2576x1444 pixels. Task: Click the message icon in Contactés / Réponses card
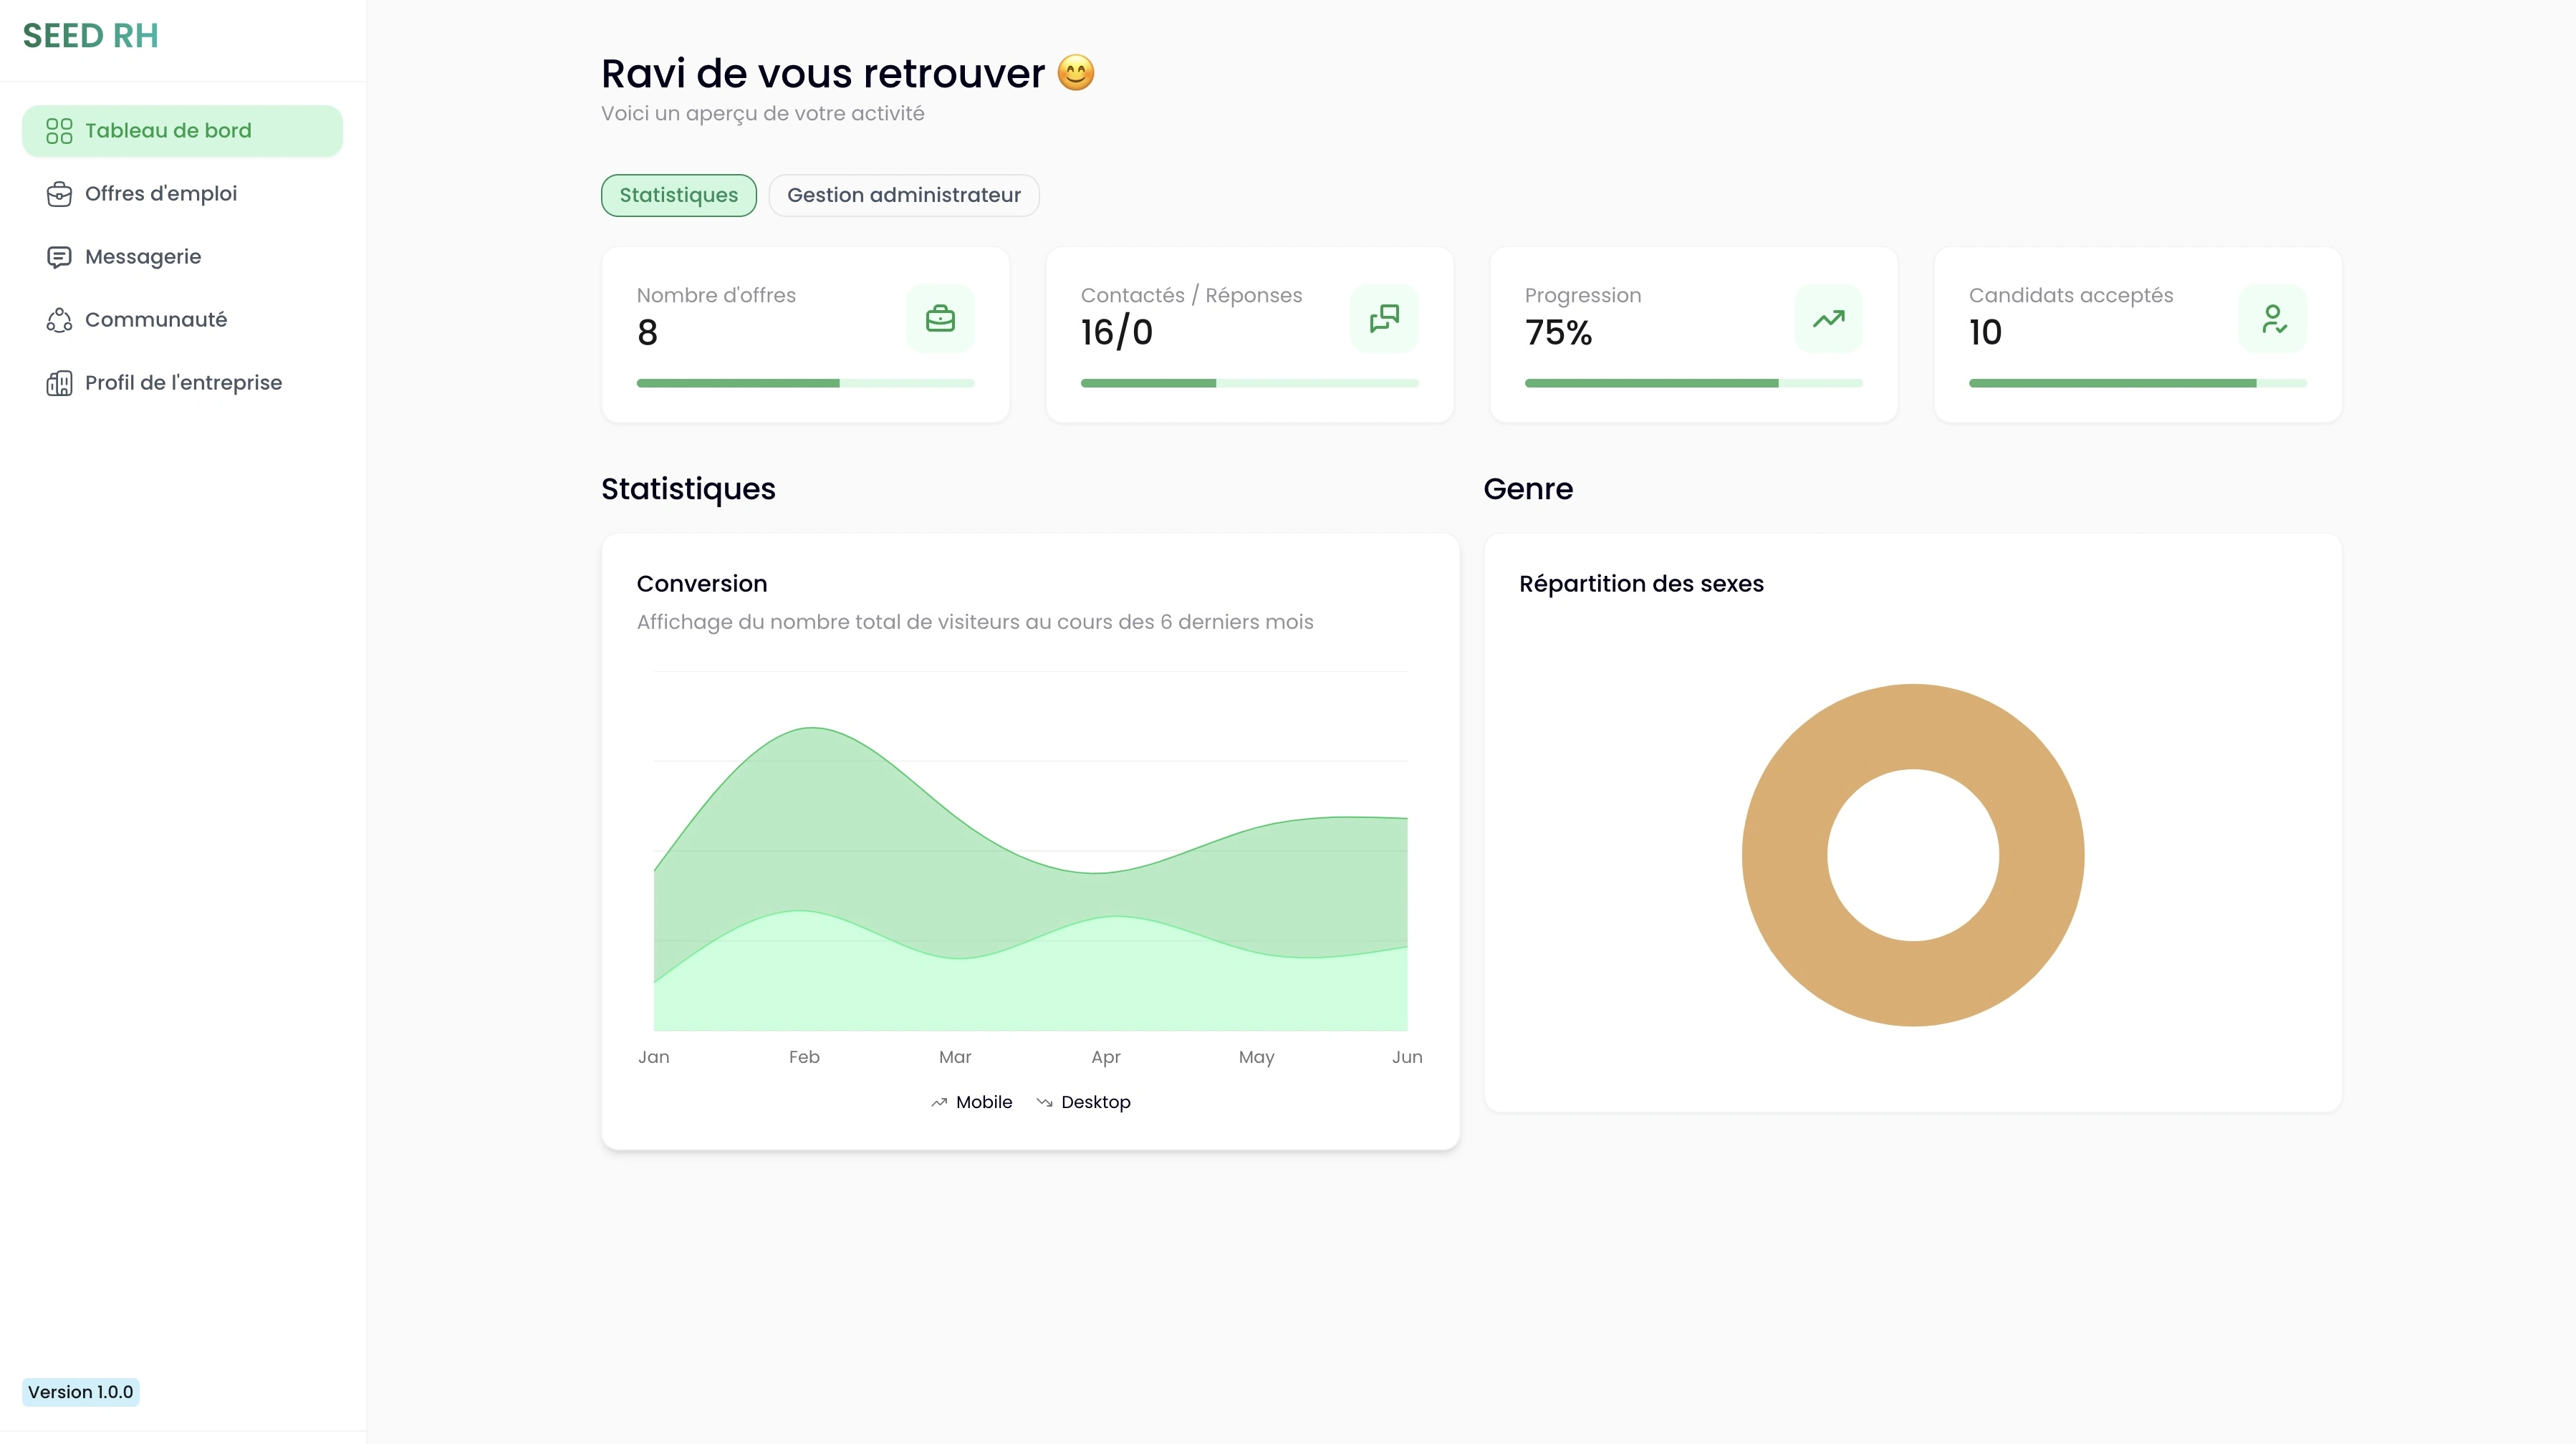coord(1383,319)
